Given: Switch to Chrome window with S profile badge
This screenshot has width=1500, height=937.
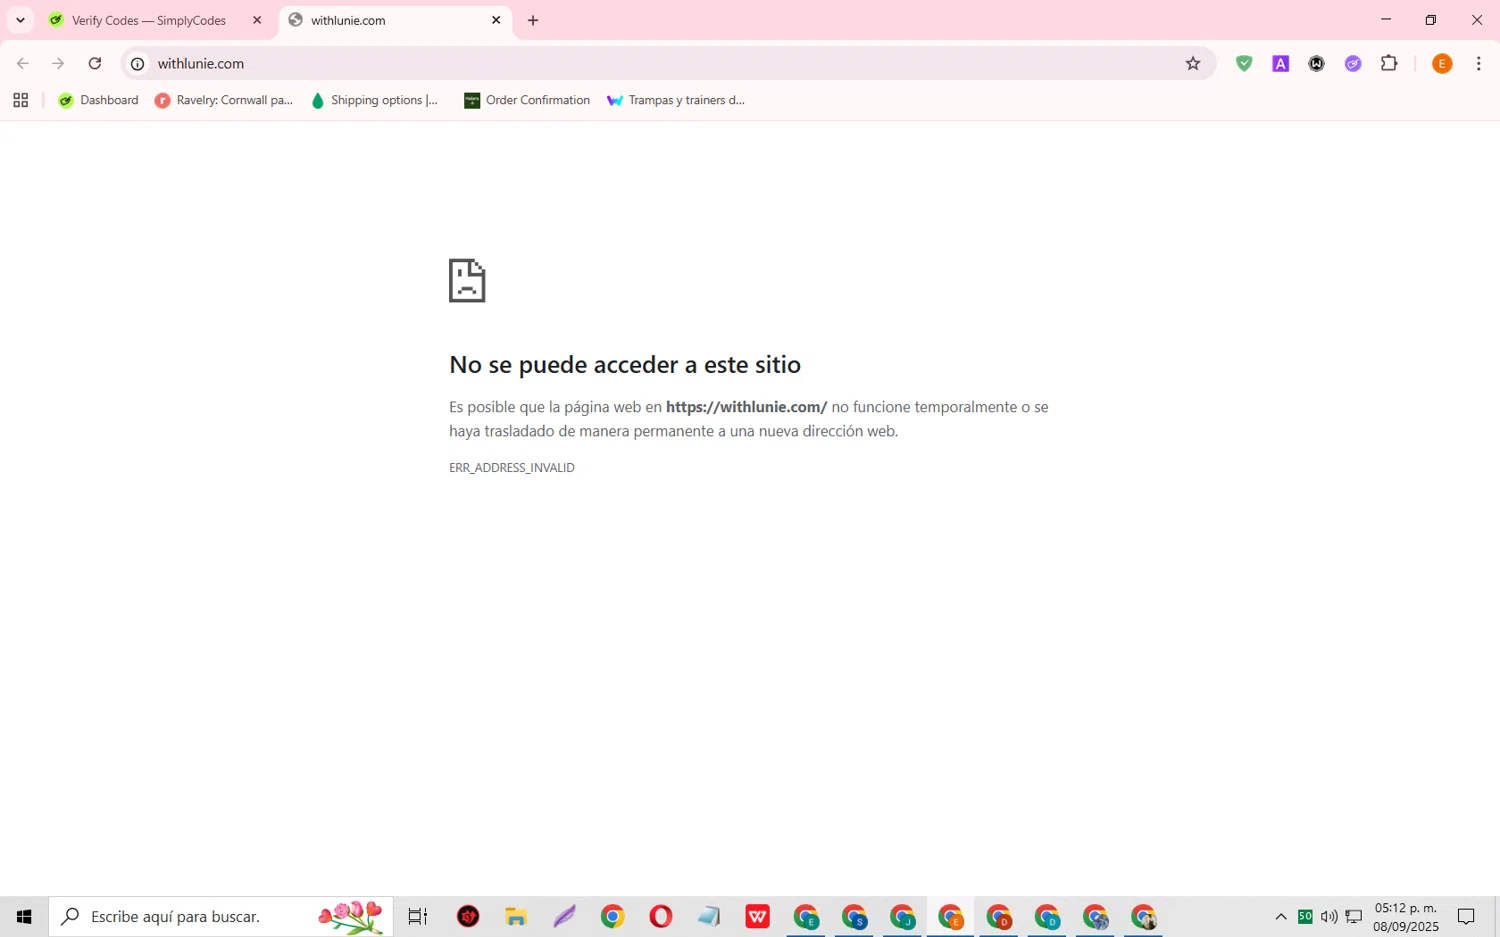Looking at the screenshot, I should [854, 916].
